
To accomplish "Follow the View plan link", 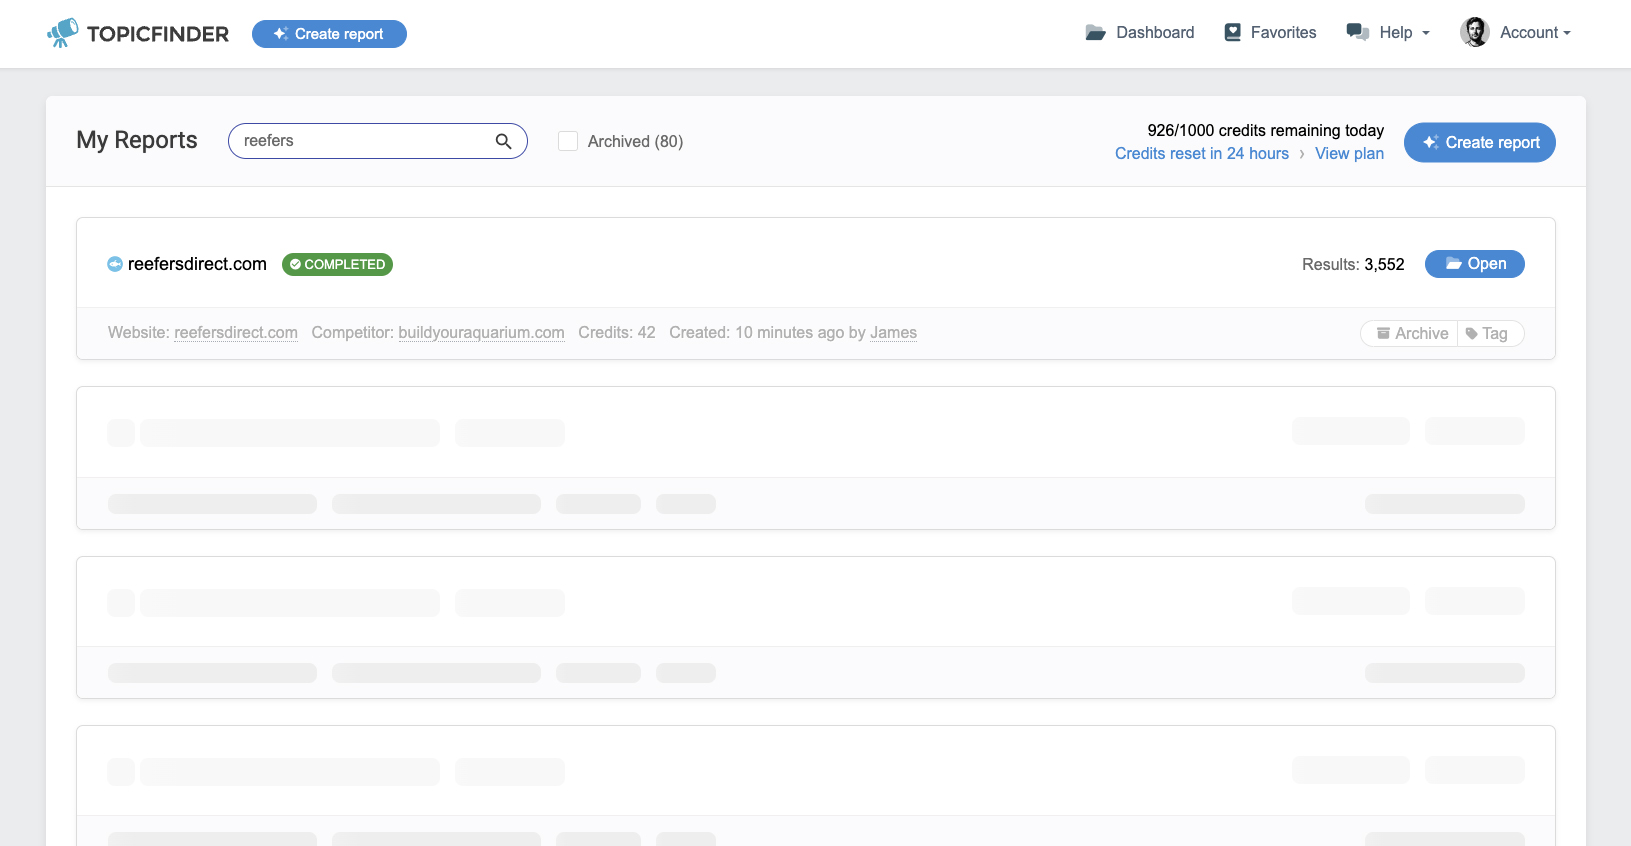I will [1350, 153].
